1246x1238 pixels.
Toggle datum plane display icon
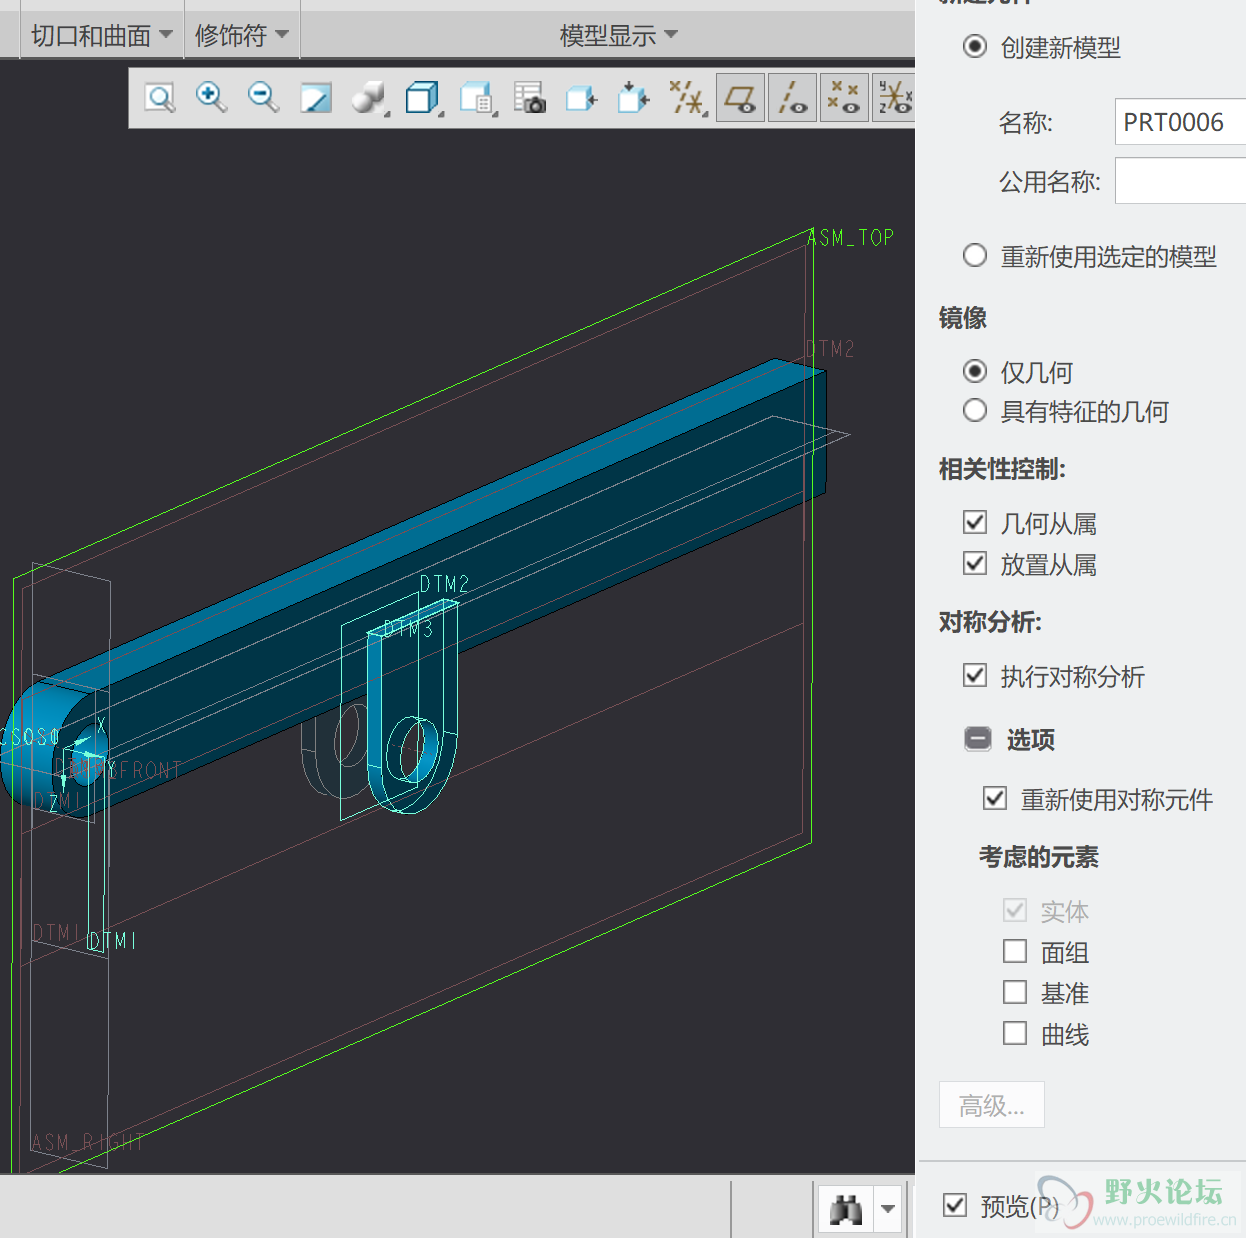pos(741,98)
